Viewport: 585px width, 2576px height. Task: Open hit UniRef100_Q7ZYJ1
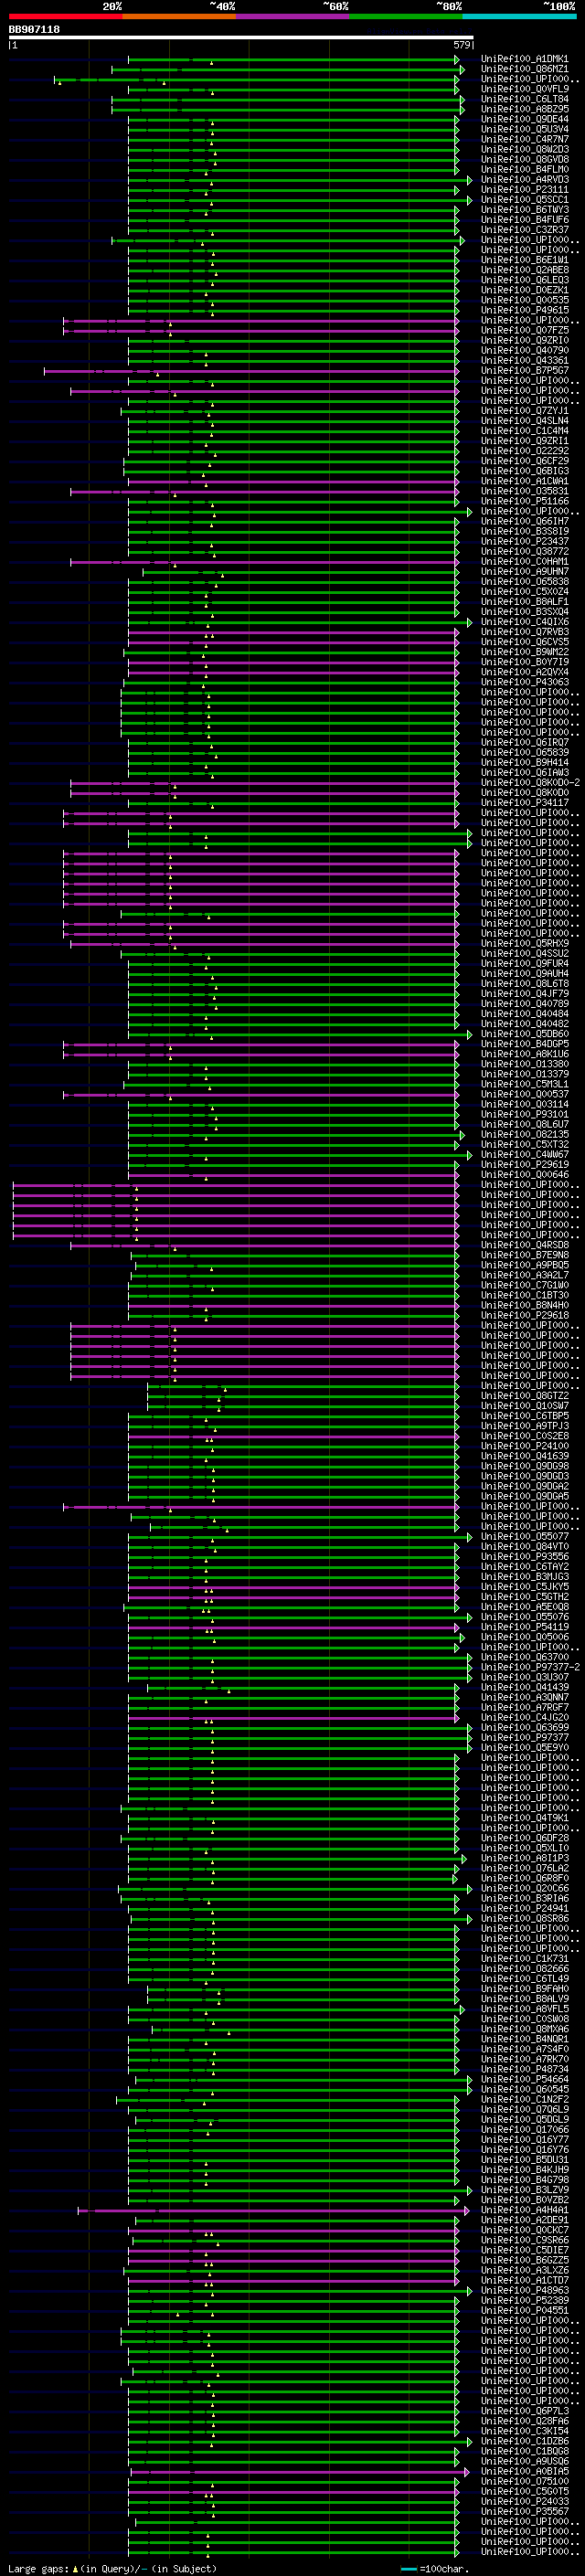(x=525, y=411)
